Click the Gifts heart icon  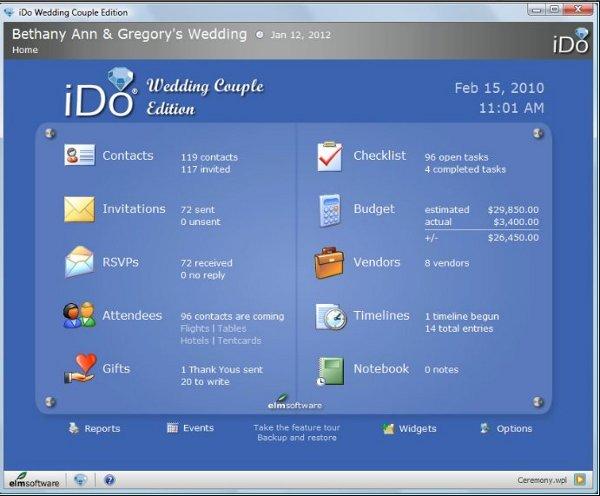[x=78, y=369]
